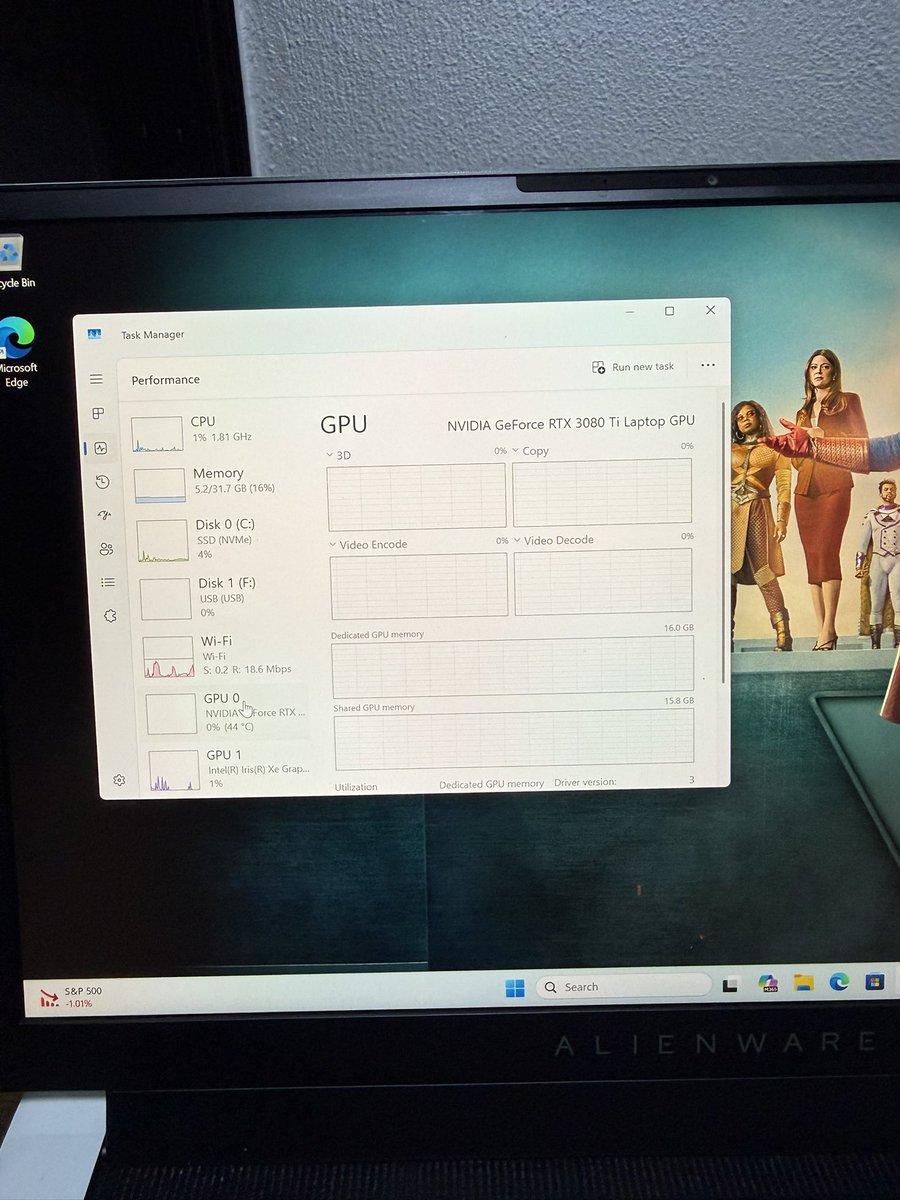The height and width of the screenshot is (1200, 900).
Task: Open the S&P 500 widgets taskbar item
Action: coord(70,996)
